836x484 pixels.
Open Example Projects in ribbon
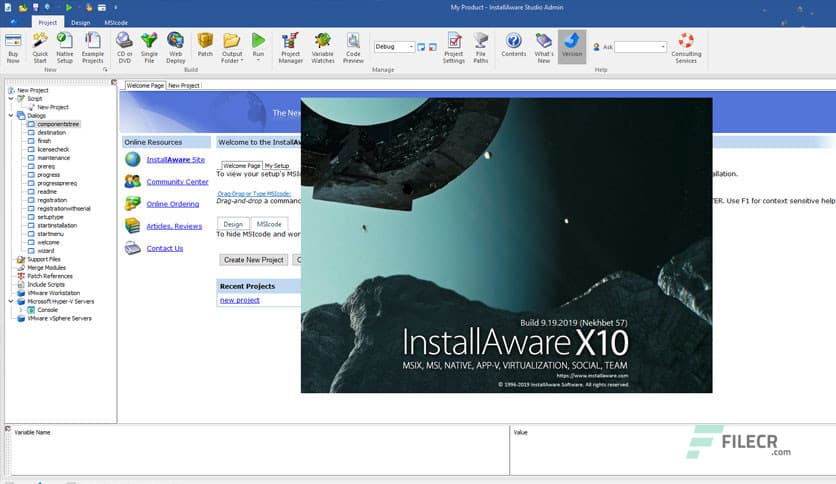(x=93, y=47)
